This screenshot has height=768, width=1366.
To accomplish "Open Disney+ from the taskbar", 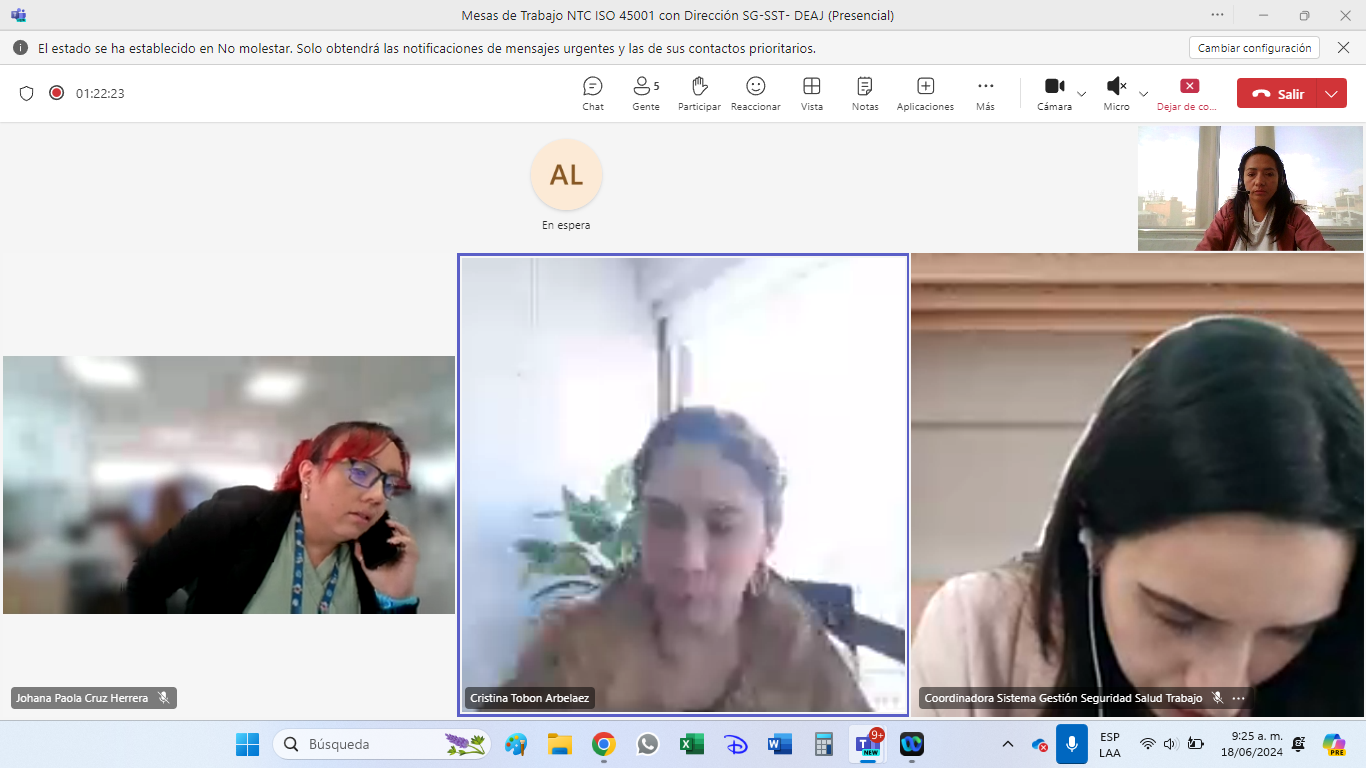I will [735, 744].
